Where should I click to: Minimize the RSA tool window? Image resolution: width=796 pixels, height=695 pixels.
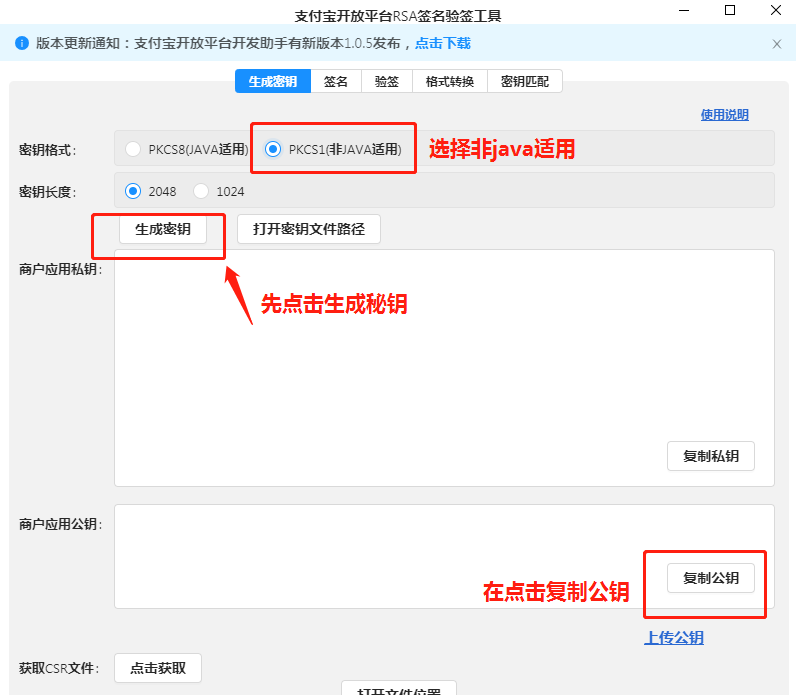[684, 10]
